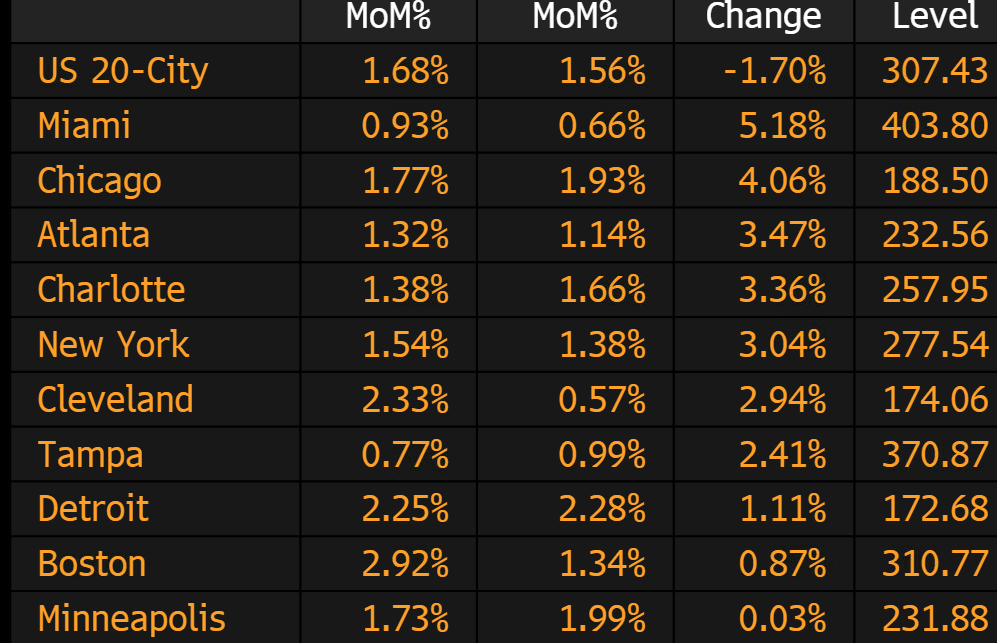997x643 pixels.
Task: Select Chicago's 188.50 level cell
Action: [x=935, y=181]
